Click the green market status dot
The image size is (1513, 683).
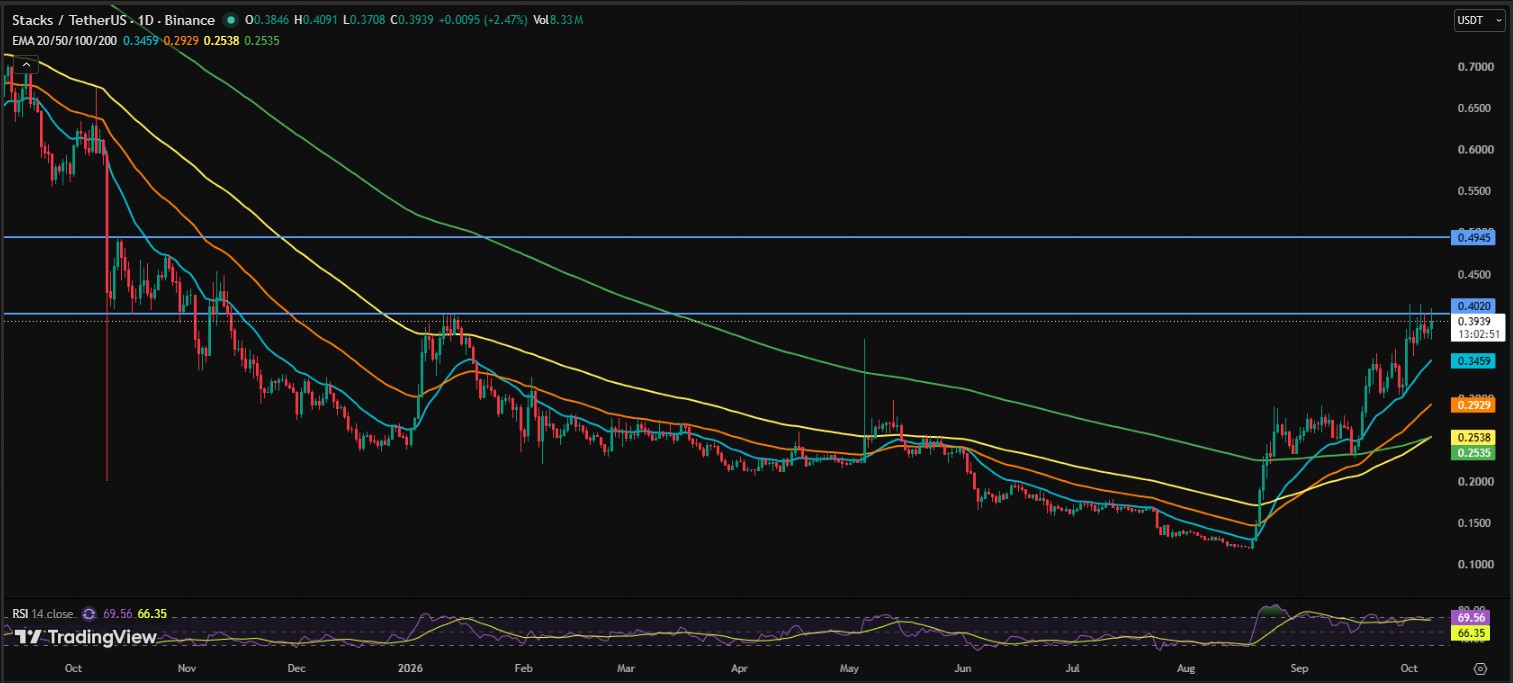[x=231, y=20]
